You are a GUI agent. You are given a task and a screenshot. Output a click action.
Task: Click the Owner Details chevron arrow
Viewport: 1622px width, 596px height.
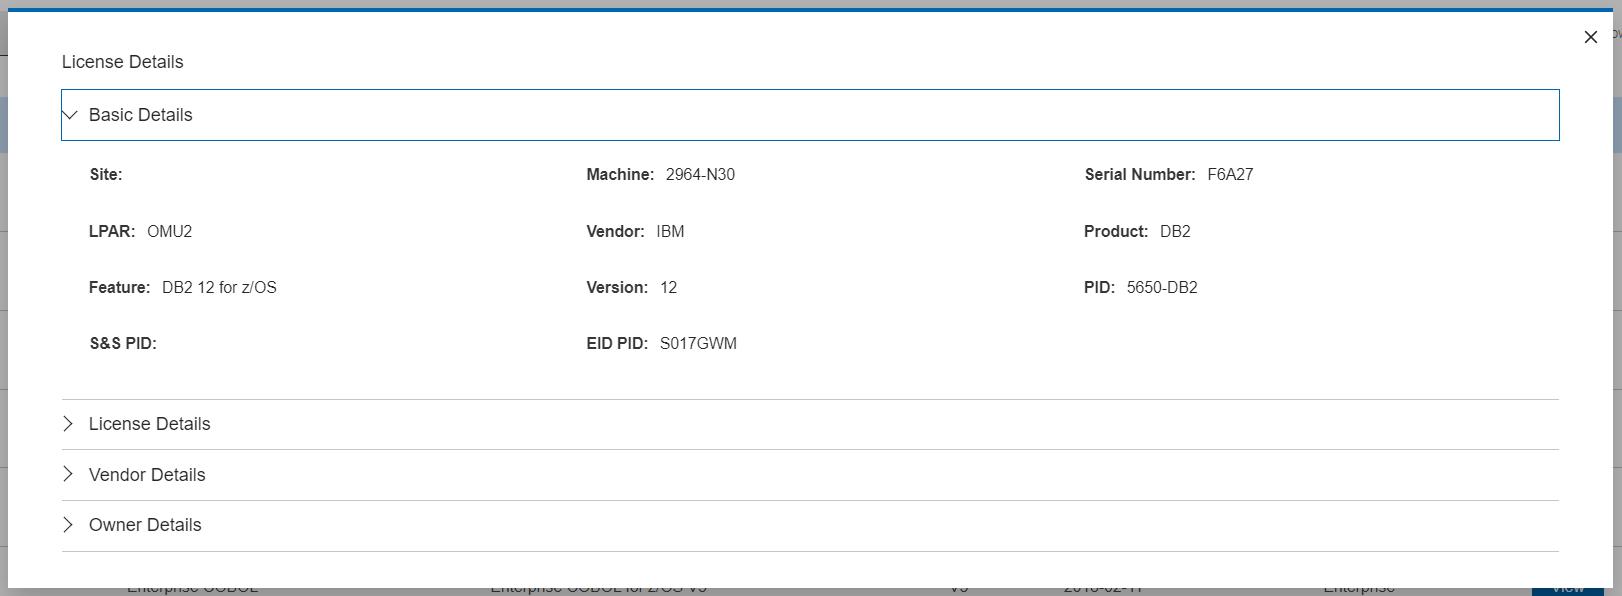68,524
